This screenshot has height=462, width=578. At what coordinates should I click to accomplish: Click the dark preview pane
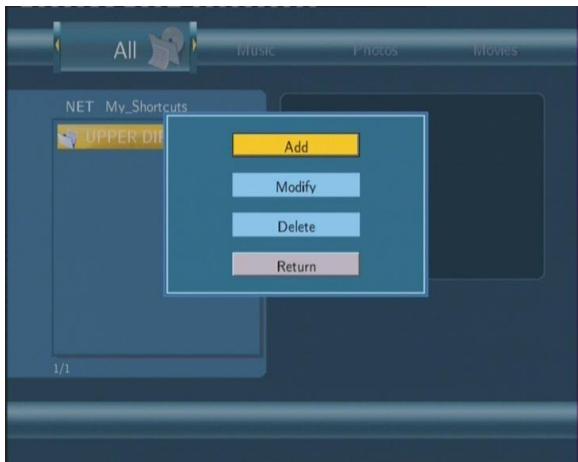485,186
